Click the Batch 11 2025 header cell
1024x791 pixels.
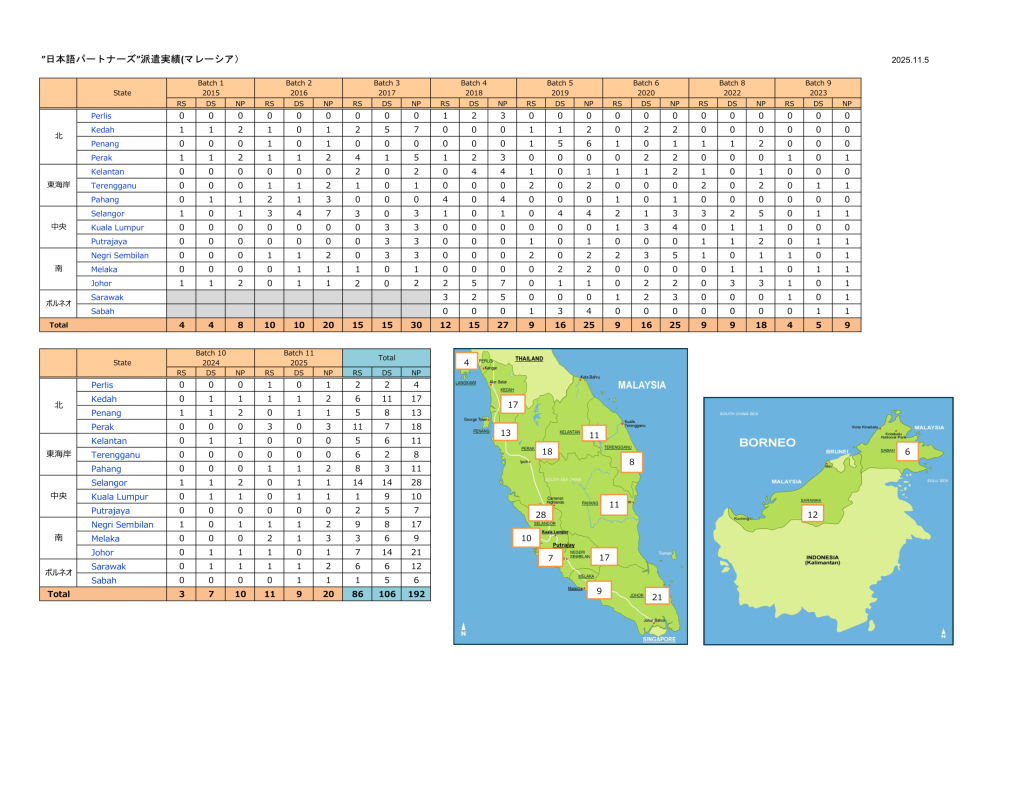[x=297, y=358]
